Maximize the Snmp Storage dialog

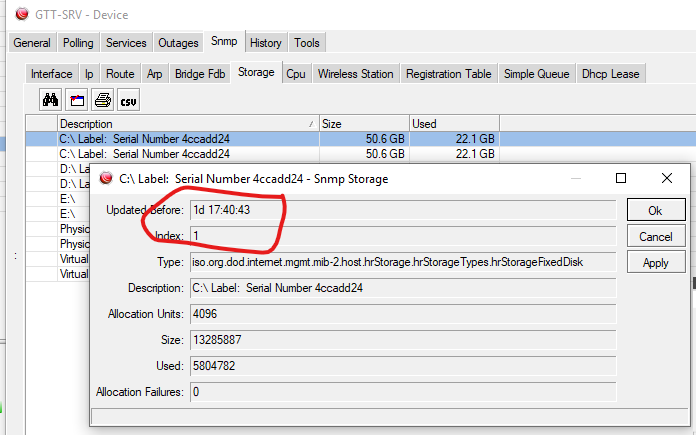click(x=621, y=178)
